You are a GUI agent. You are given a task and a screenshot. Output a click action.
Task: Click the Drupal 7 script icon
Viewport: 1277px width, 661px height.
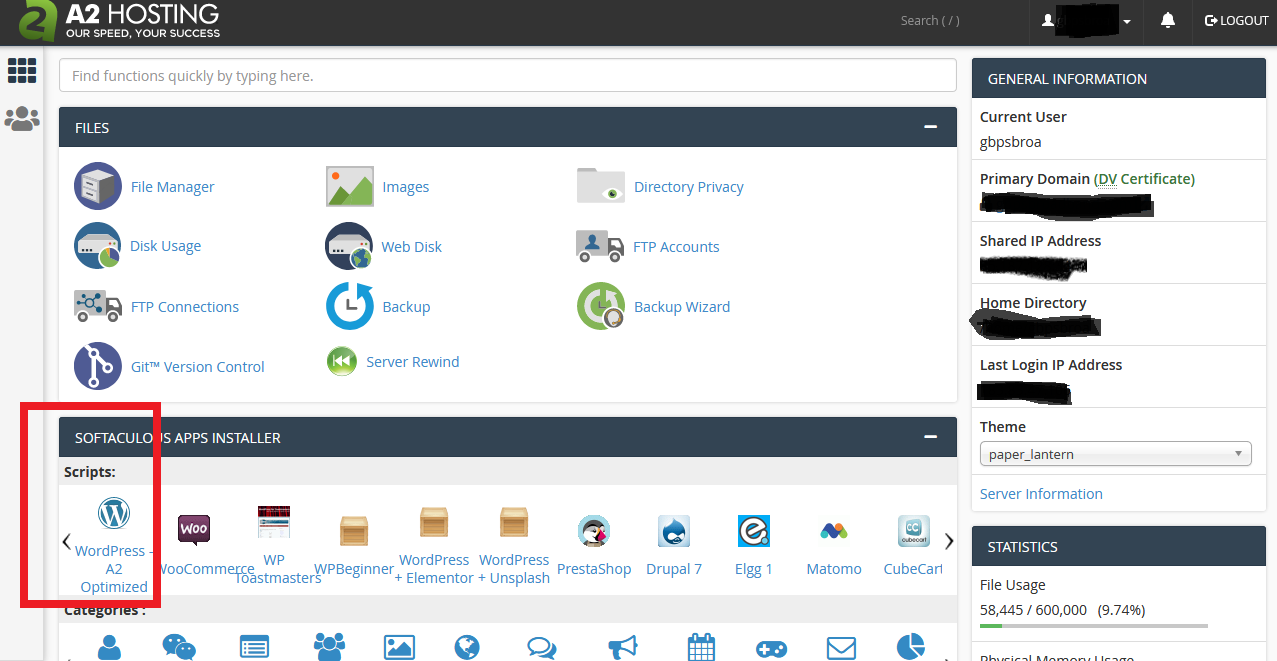click(674, 531)
